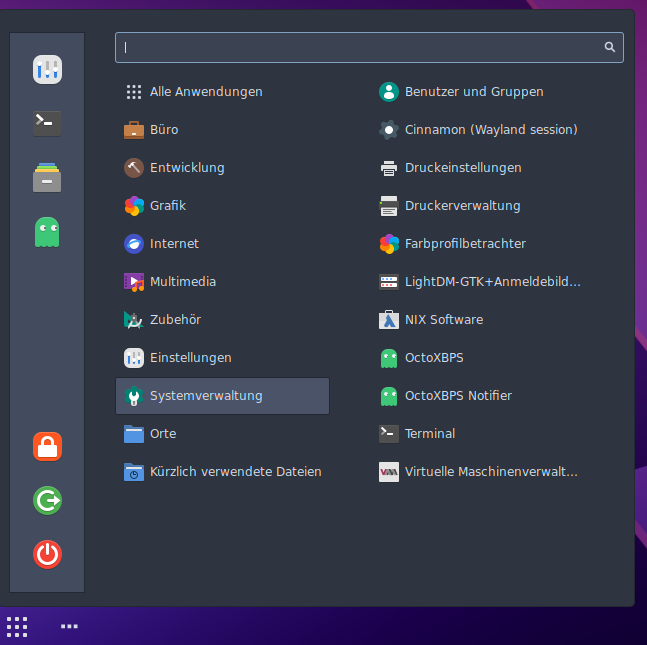The height and width of the screenshot is (645, 647).
Task: Click the search magnifier icon
Action: (x=609, y=47)
